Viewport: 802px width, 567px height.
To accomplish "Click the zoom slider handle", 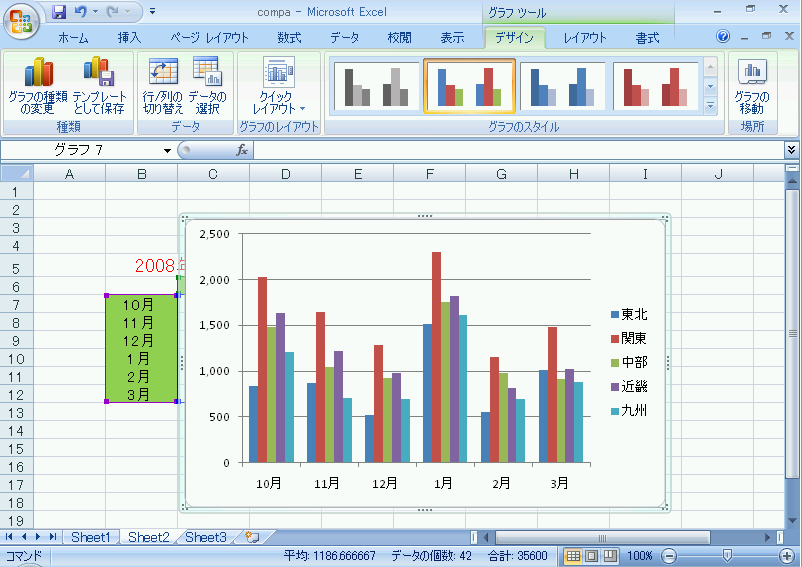I will click(x=727, y=556).
